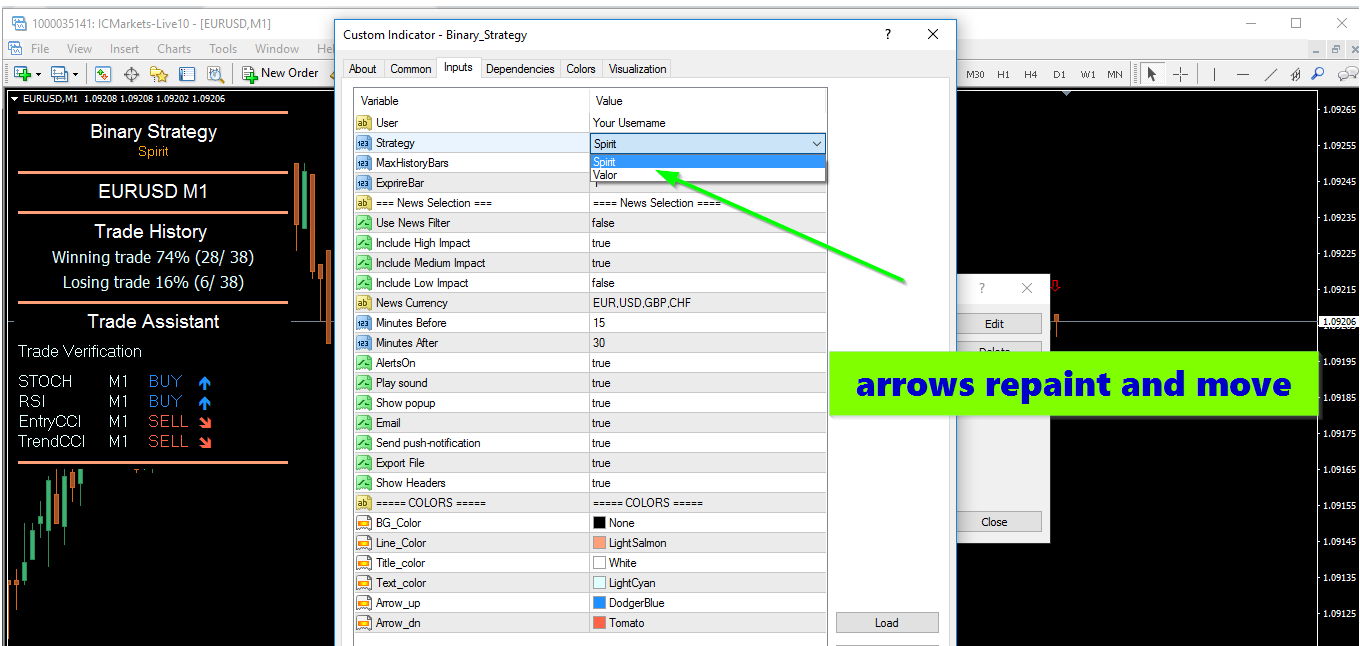Select the trendline drawing tool
The image size is (1360, 646).
(1271, 74)
